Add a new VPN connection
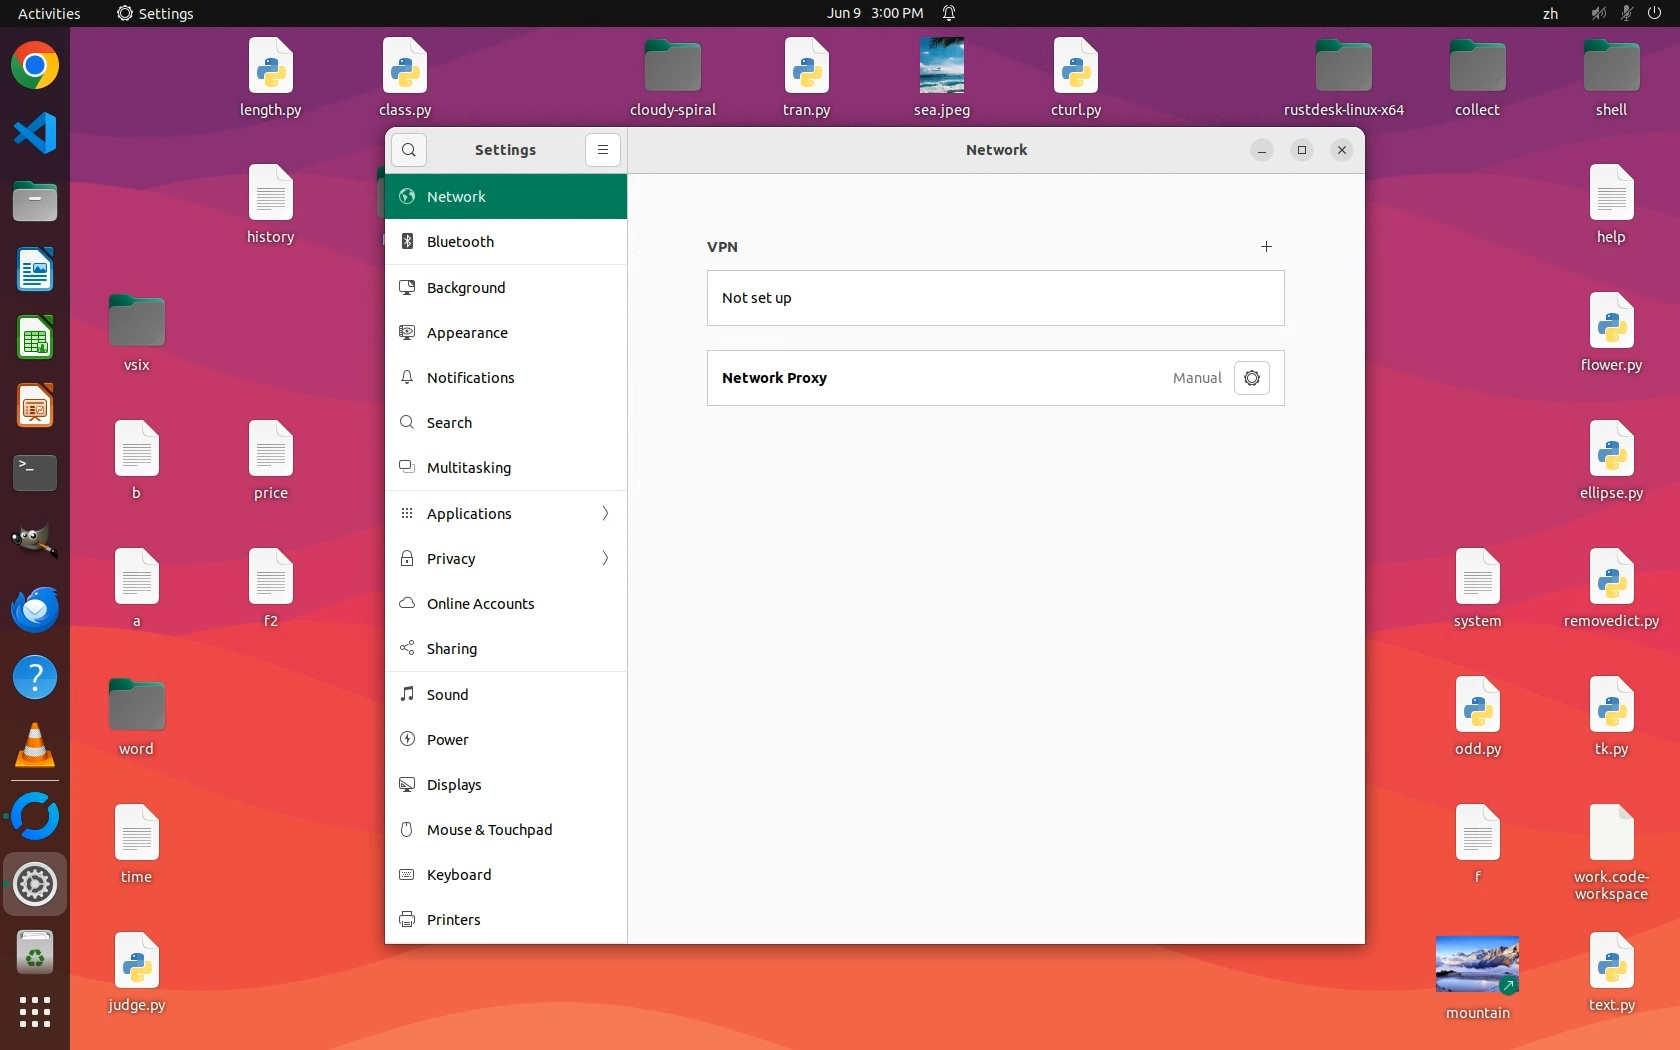 [1266, 247]
